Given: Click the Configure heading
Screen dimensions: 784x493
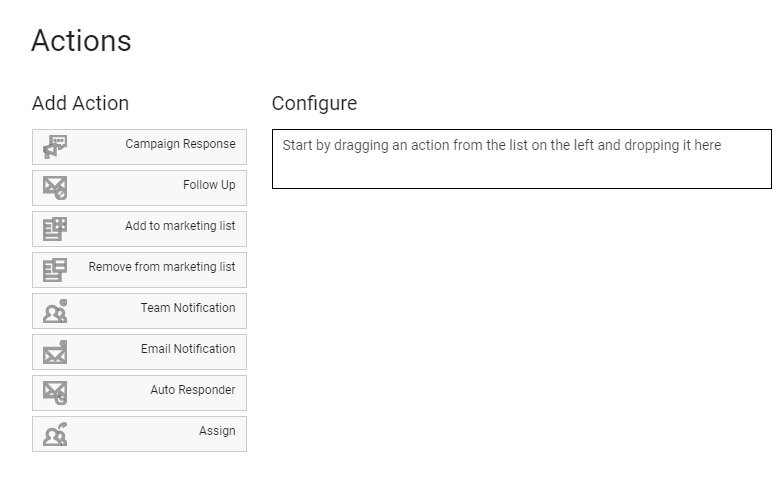Looking at the screenshot, I should [x=314, y=104].
